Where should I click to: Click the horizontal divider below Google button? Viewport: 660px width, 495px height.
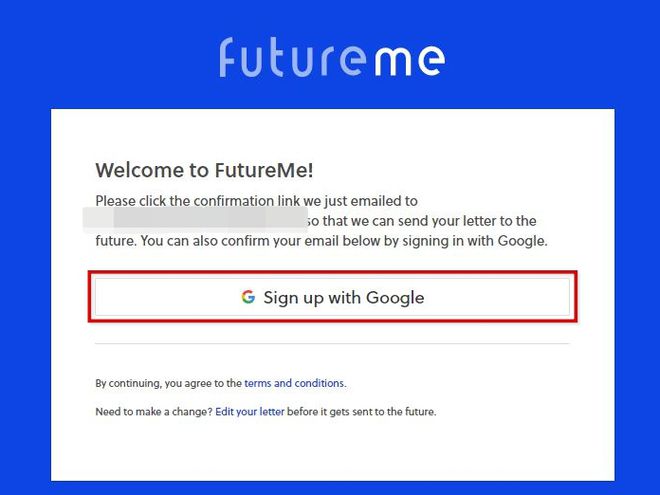point(333,343)
